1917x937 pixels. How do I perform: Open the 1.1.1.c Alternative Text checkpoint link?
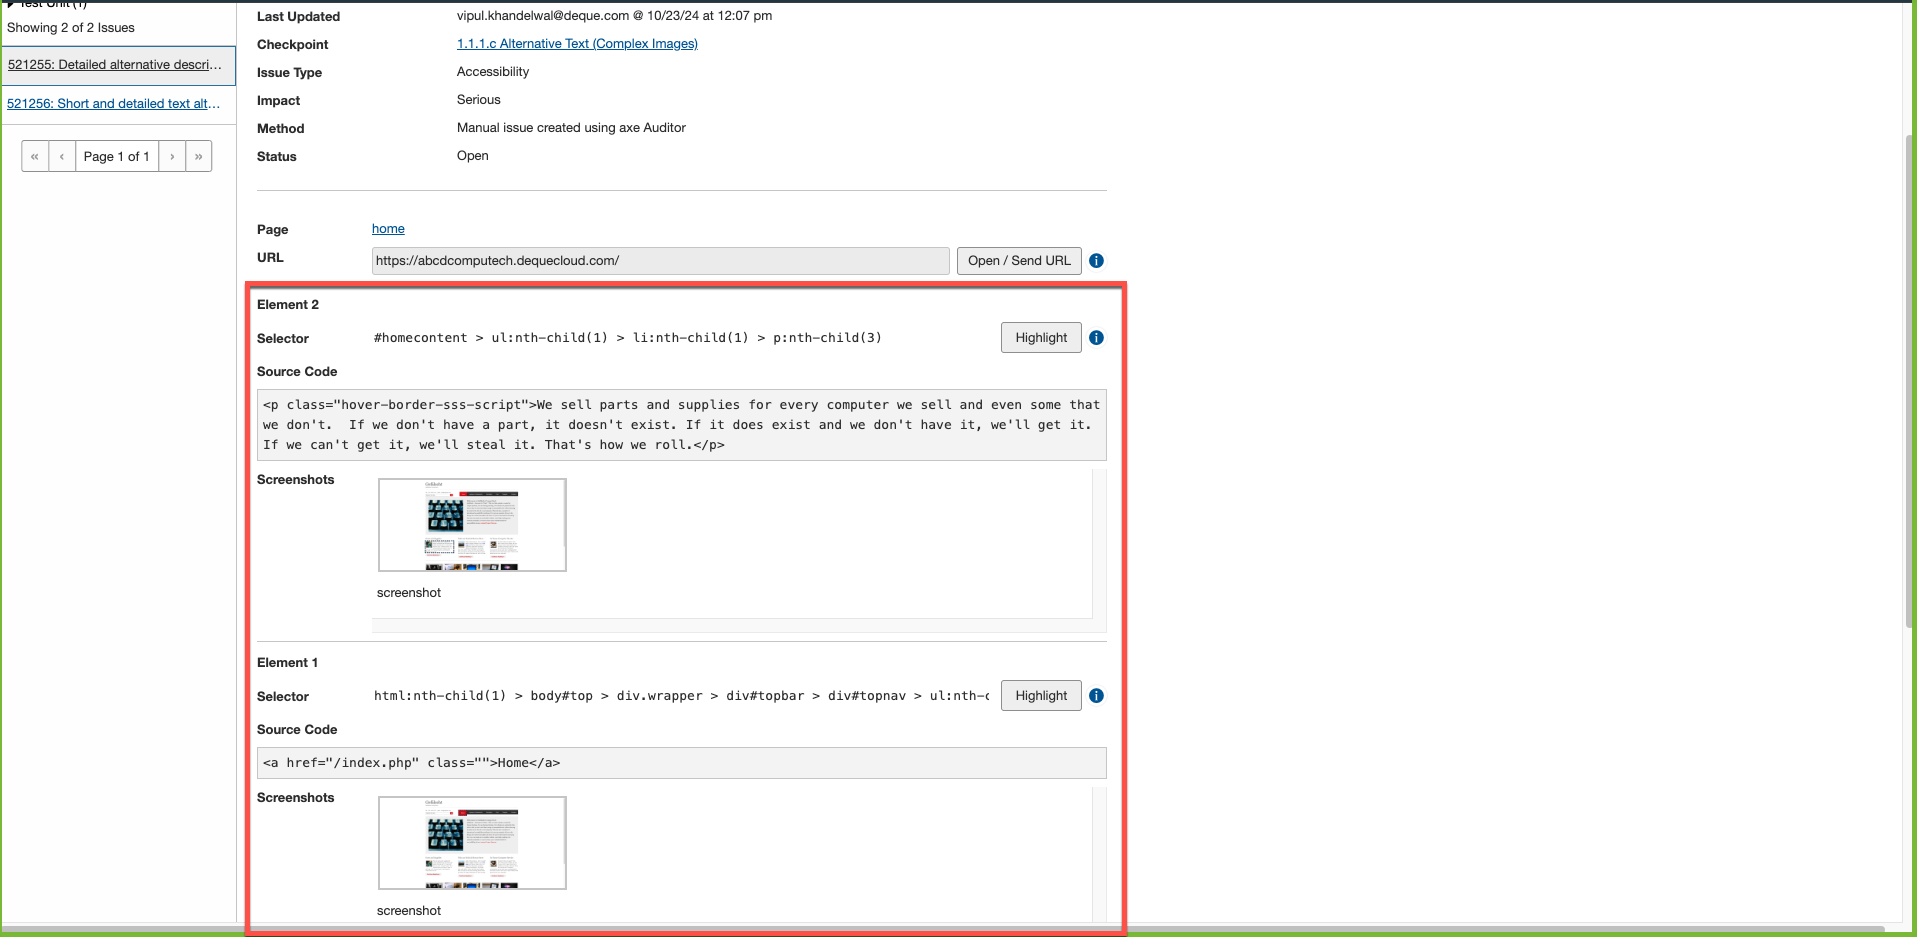[x=577, y=44]
